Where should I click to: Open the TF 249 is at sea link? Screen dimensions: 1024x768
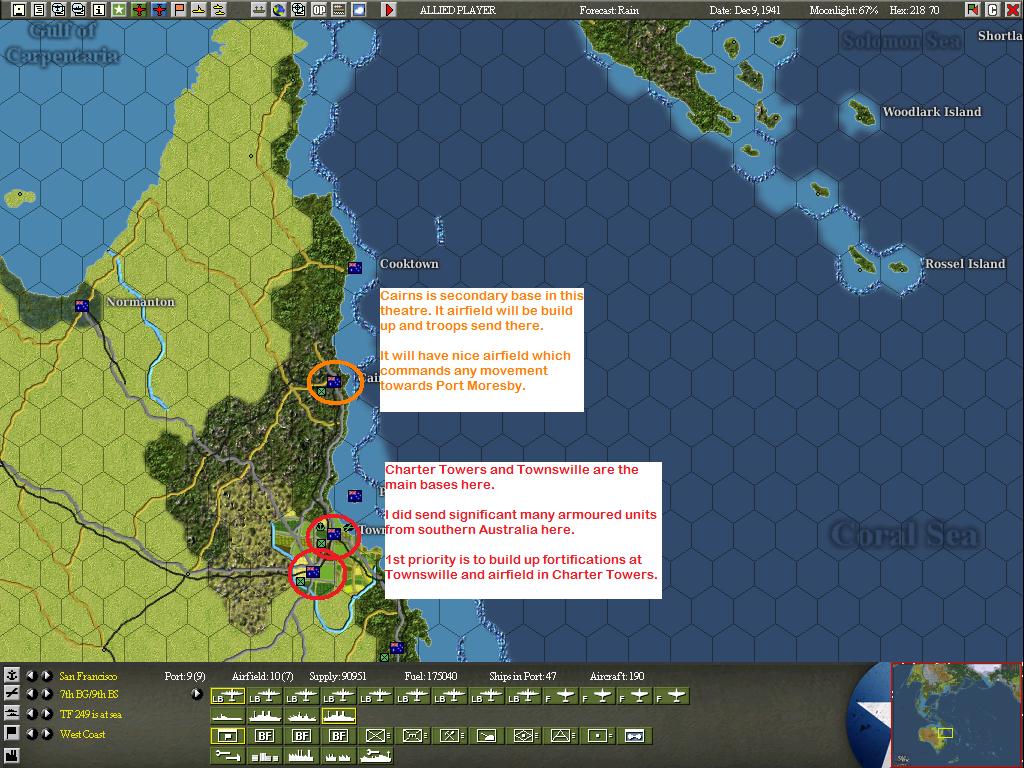91,714
